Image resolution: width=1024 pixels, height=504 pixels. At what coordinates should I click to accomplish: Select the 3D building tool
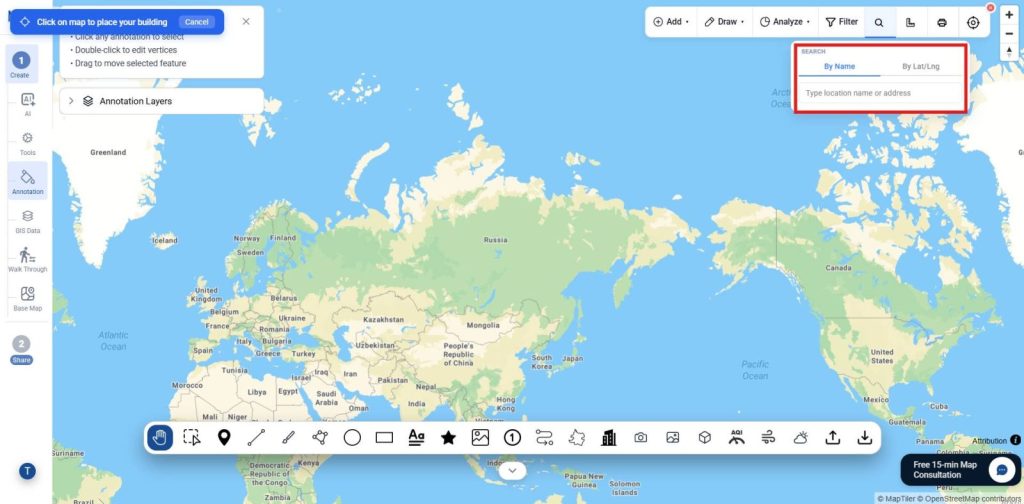point(609,437)
